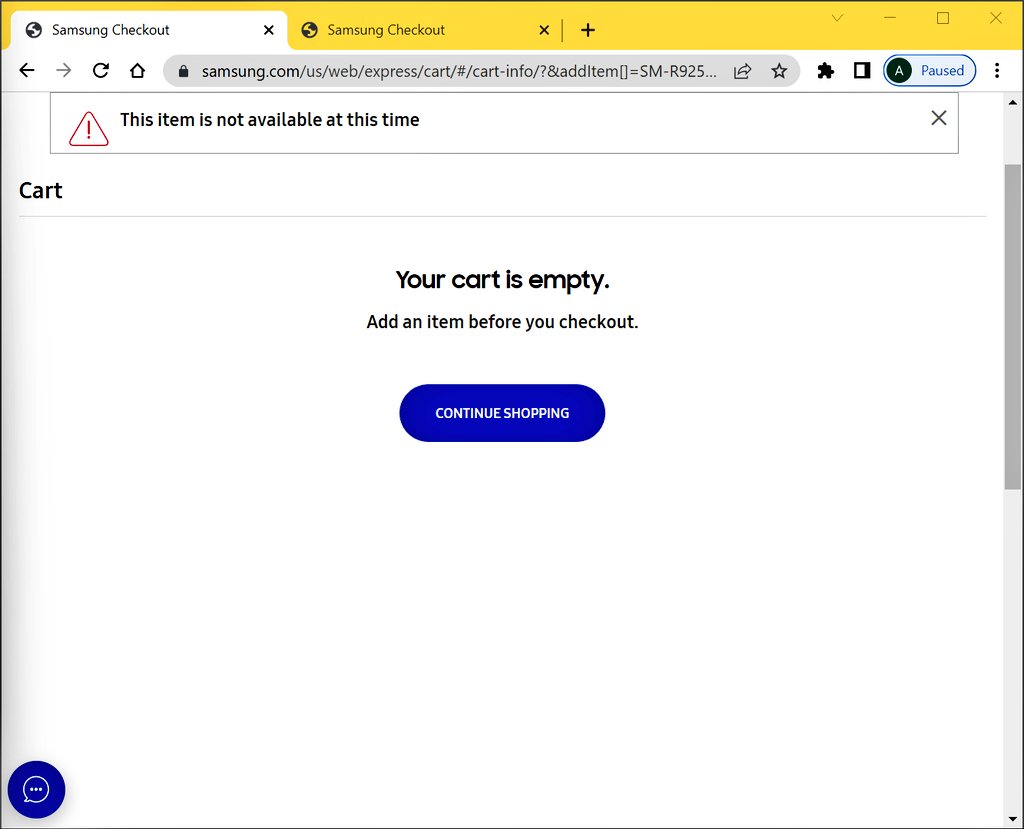Screen dimensions: 1024x829
Task: Go back to the previous page
Action: click(27, 71)
